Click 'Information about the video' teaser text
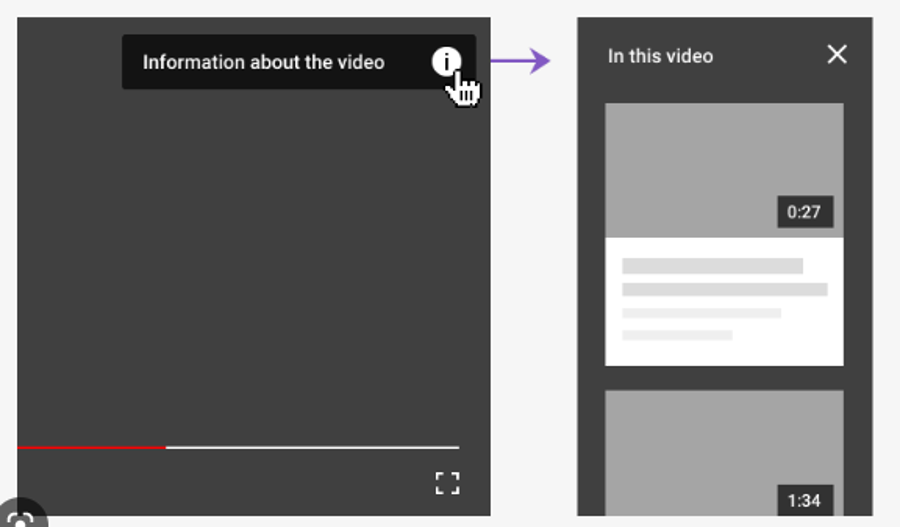The height and width of the screenshot is (527, 902). pos(263,62)
